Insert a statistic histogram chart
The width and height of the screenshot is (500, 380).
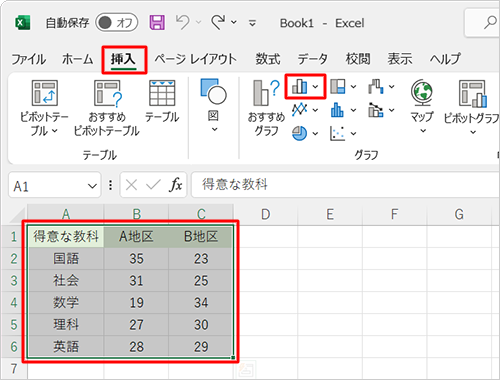click(343, 110)
